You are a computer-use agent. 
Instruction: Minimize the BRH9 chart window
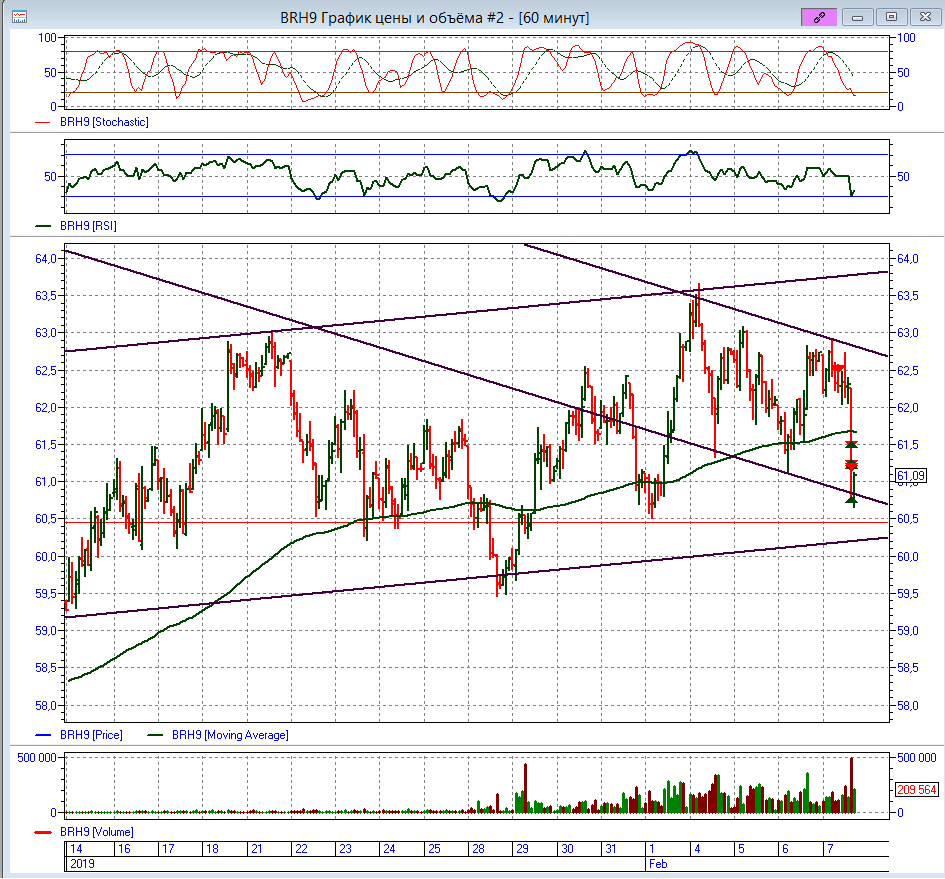click(x=859, y=17)
